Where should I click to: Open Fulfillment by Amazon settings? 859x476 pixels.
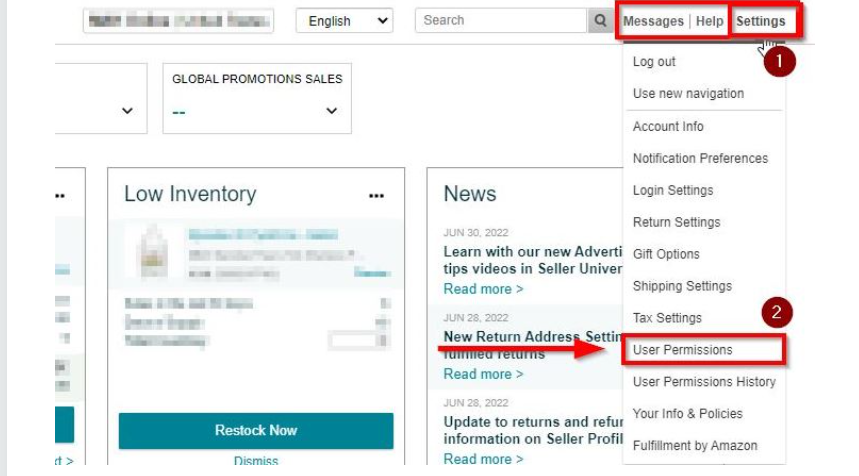(695, 446)
